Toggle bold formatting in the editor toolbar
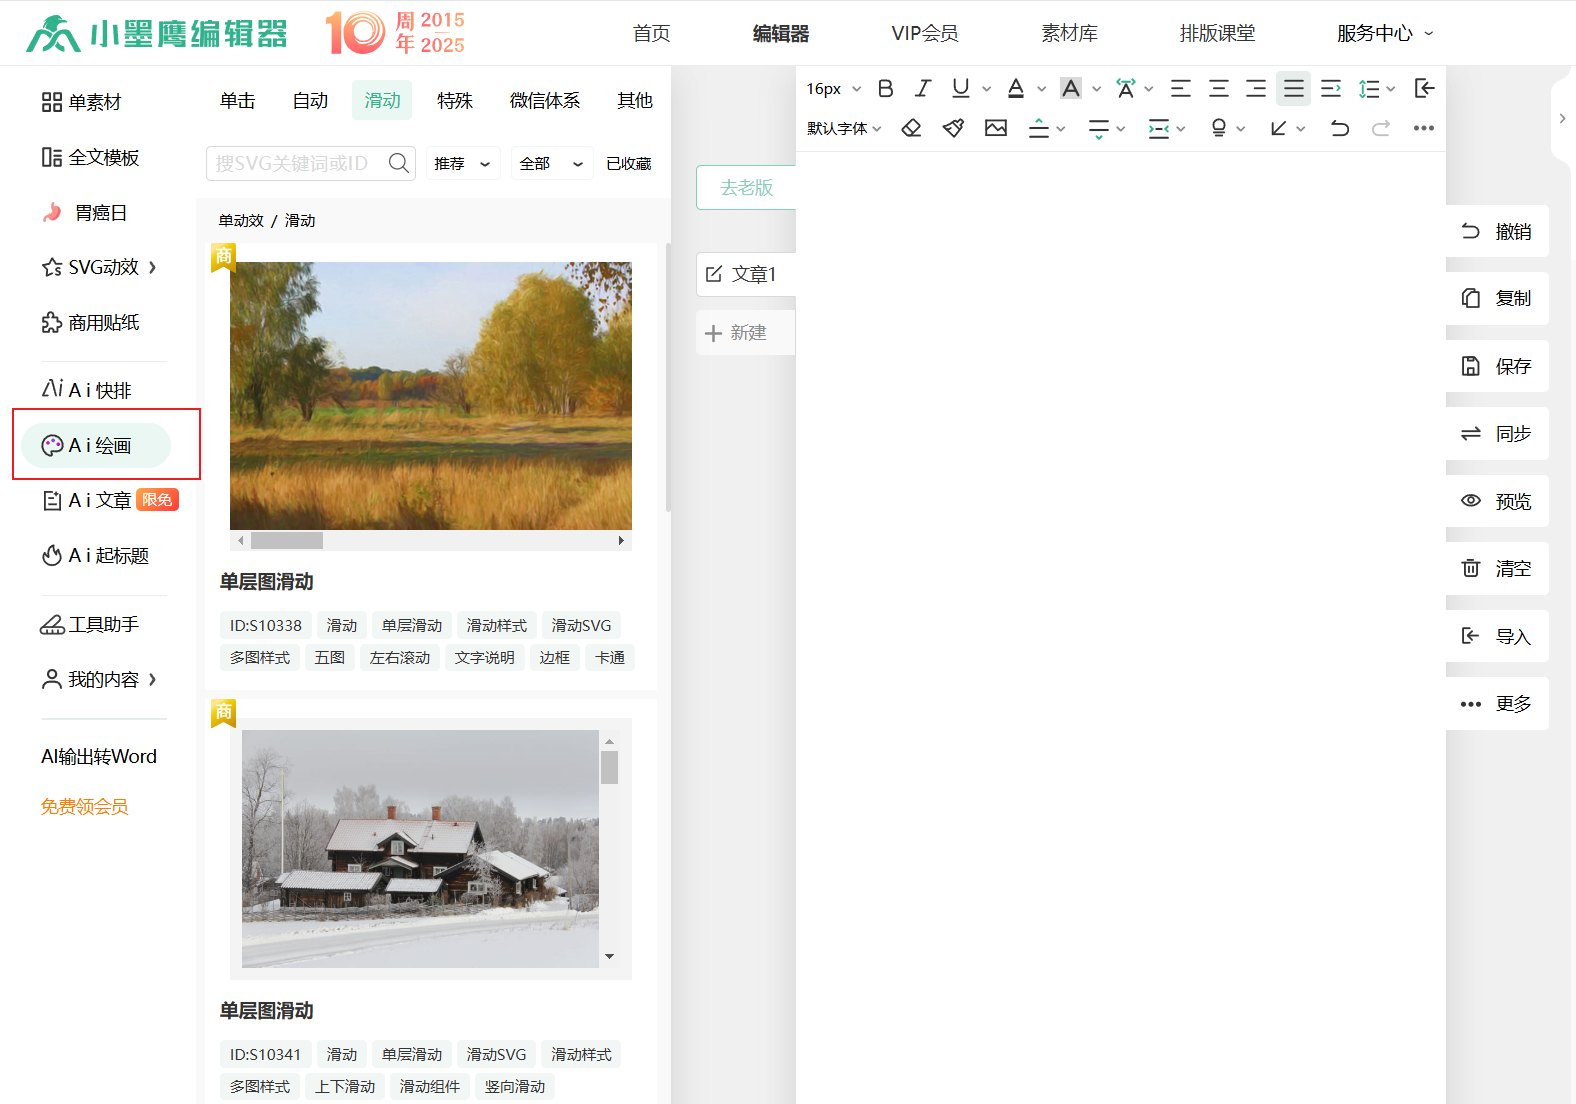This screenshot has height=1104, width=1576. click(885, 89)
